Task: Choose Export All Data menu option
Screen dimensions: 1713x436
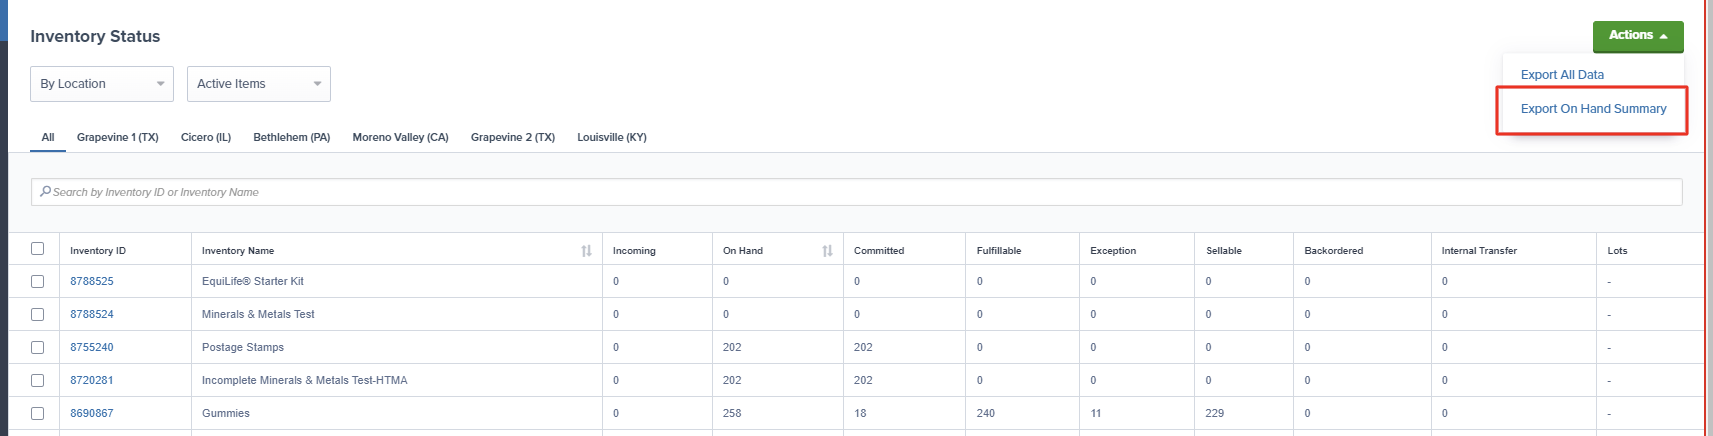Action: click(1562, 75)
